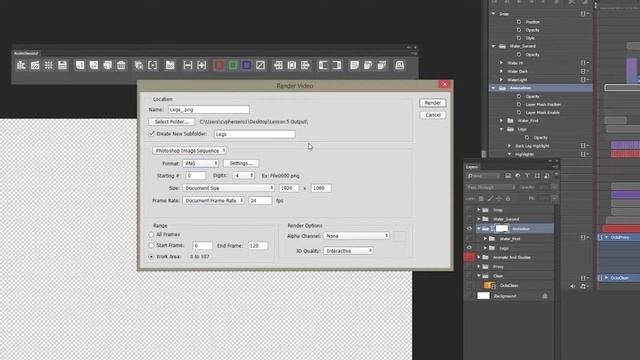Click the last icon in AnimDessin2 toolbar

400,65
